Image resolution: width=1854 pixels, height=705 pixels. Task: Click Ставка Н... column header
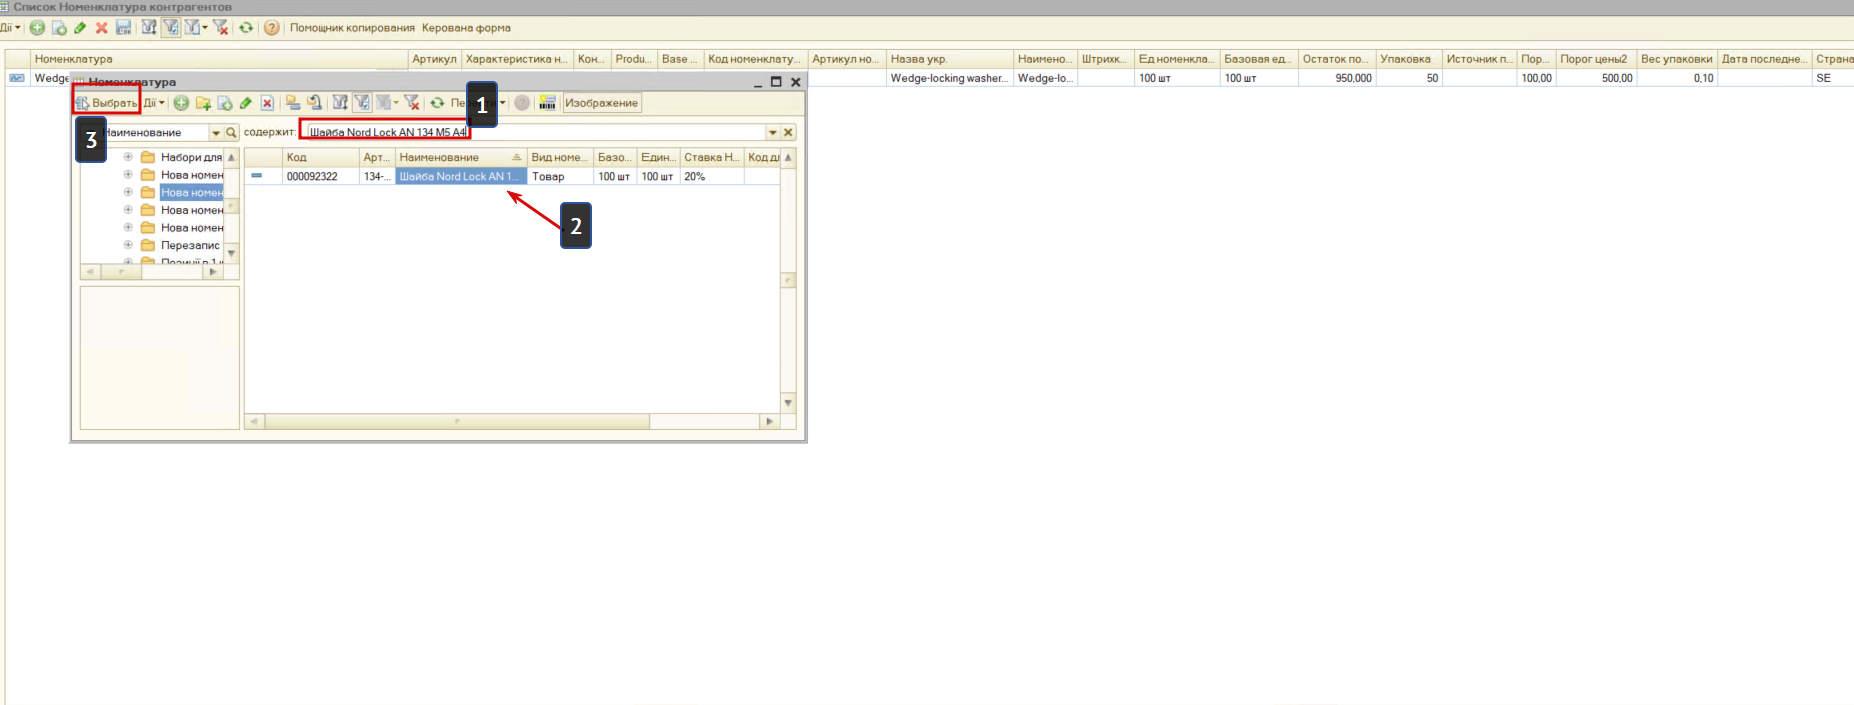pyautogui.click(x=712, y=157)
